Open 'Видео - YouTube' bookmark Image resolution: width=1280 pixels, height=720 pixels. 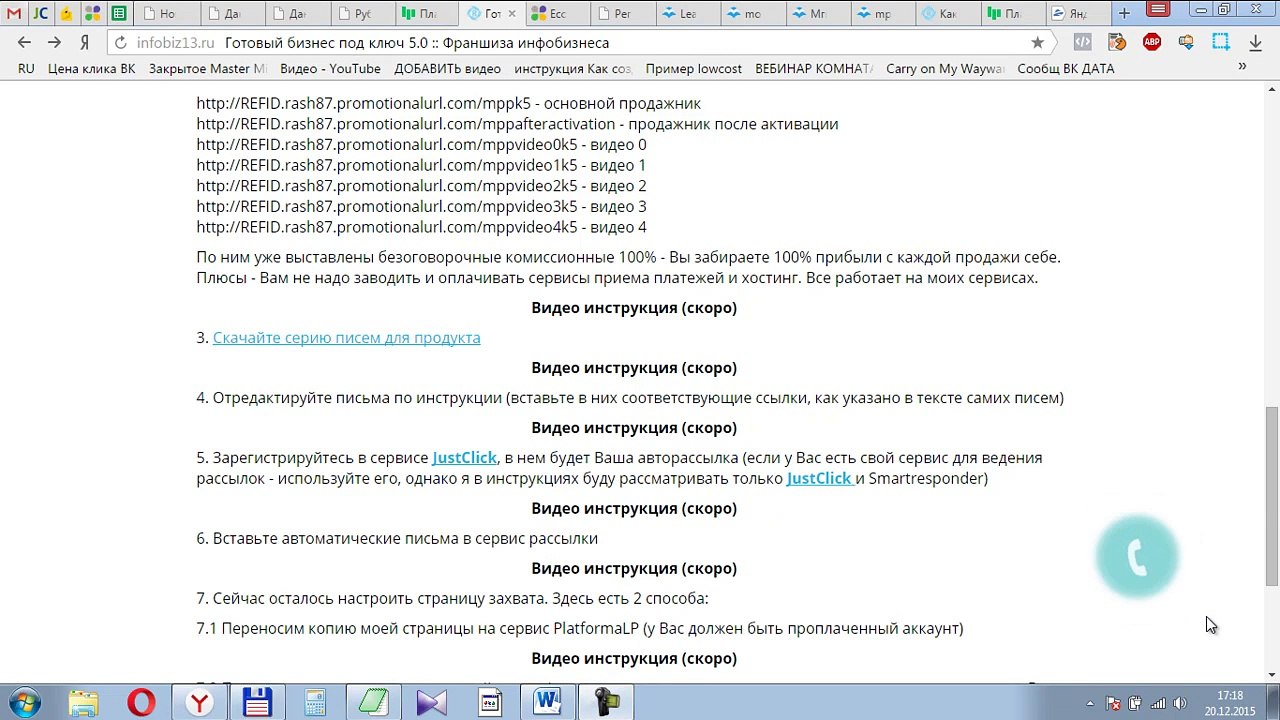pyautogui.click(x=330, y=69)
